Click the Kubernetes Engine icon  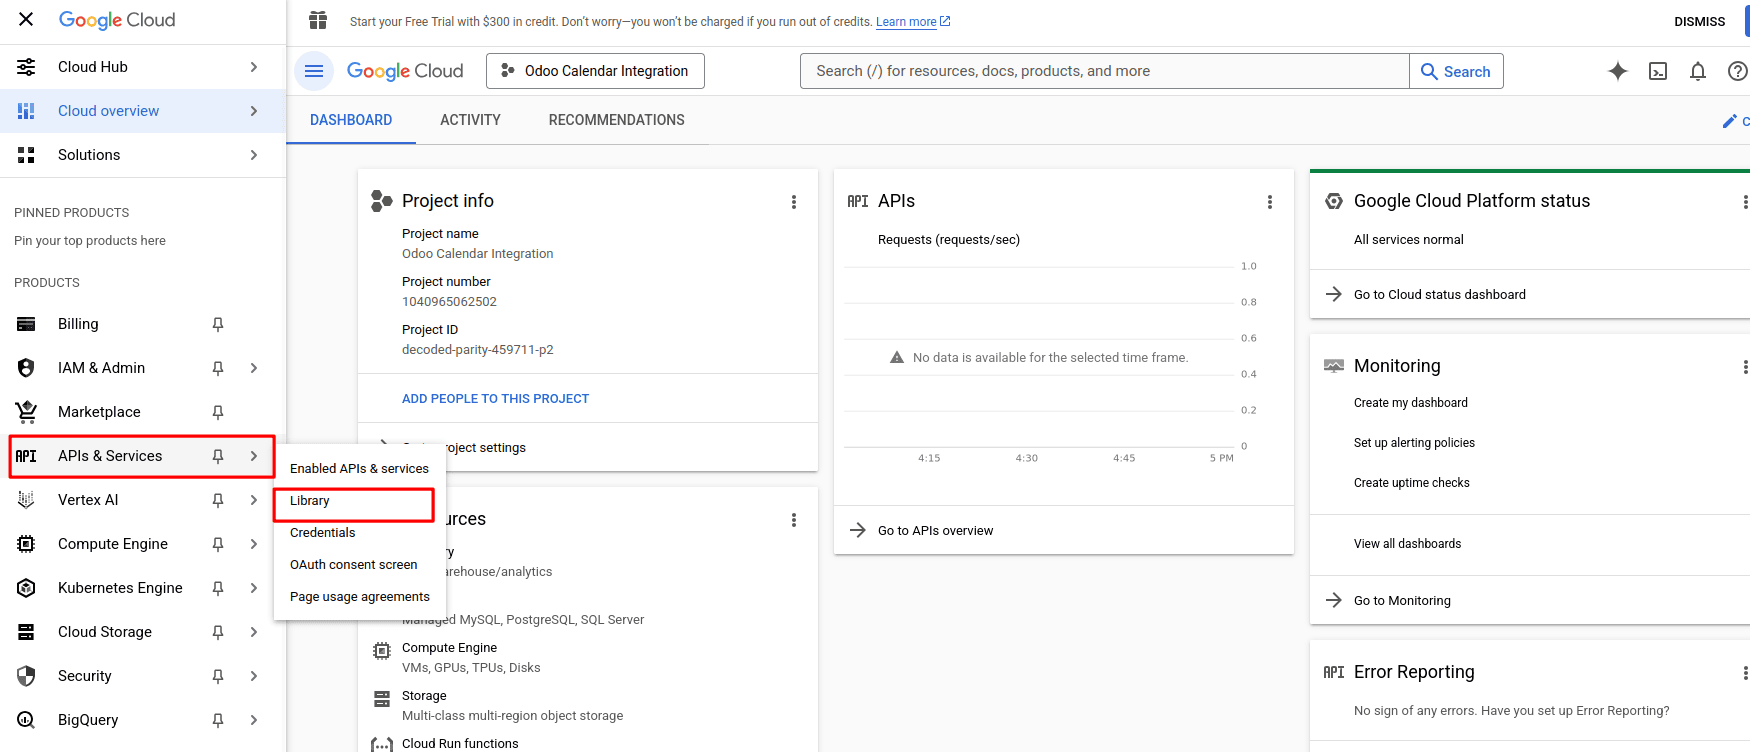pyautogui.click(x=26, y=588)
